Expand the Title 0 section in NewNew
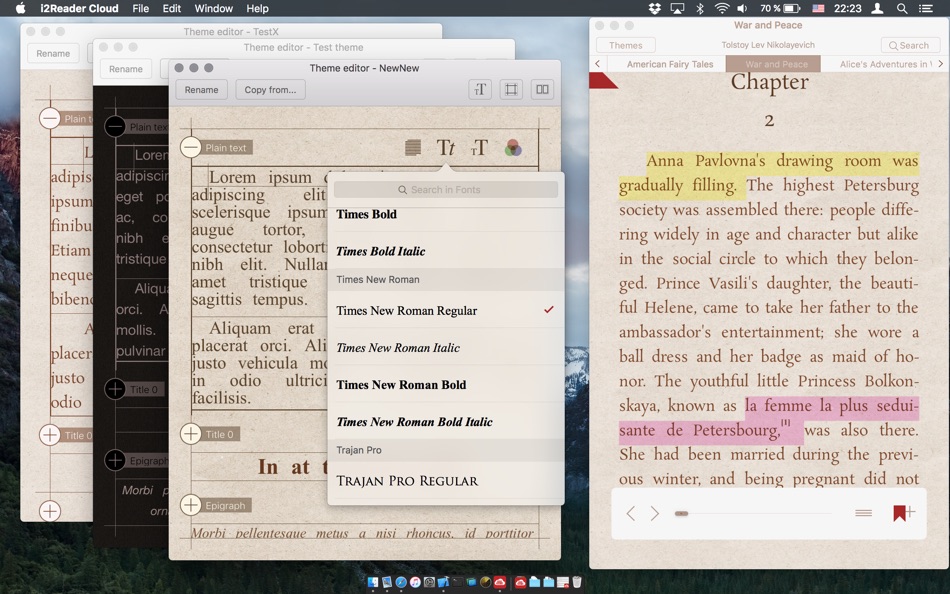Image resolution: width=950 pixels, height=594 pixels. [x=191, y=433]
